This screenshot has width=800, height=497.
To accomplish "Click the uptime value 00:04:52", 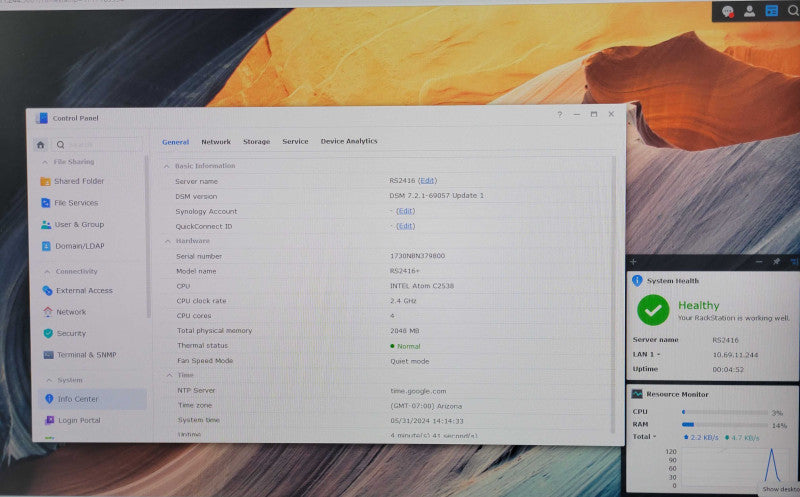I will click(x=728, y=369).
